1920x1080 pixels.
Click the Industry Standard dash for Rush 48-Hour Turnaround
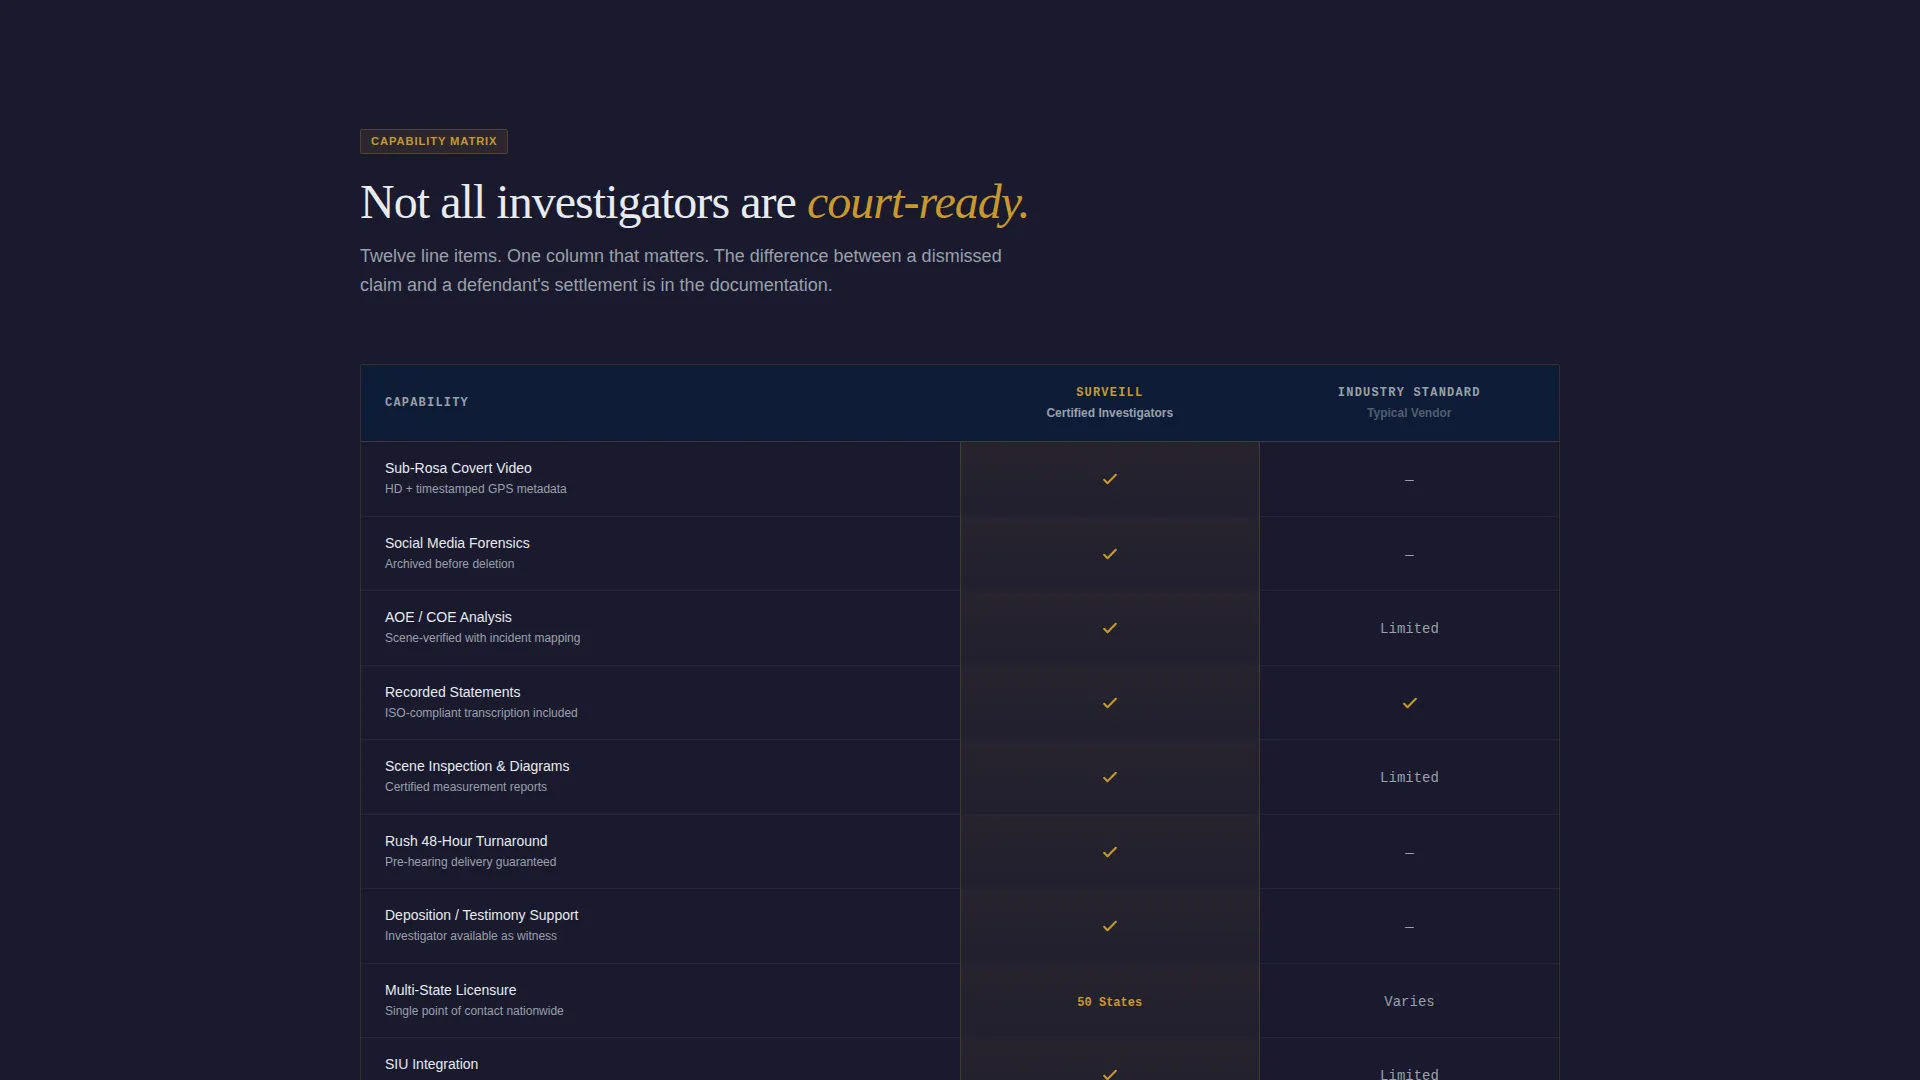tap(1409, 853)
